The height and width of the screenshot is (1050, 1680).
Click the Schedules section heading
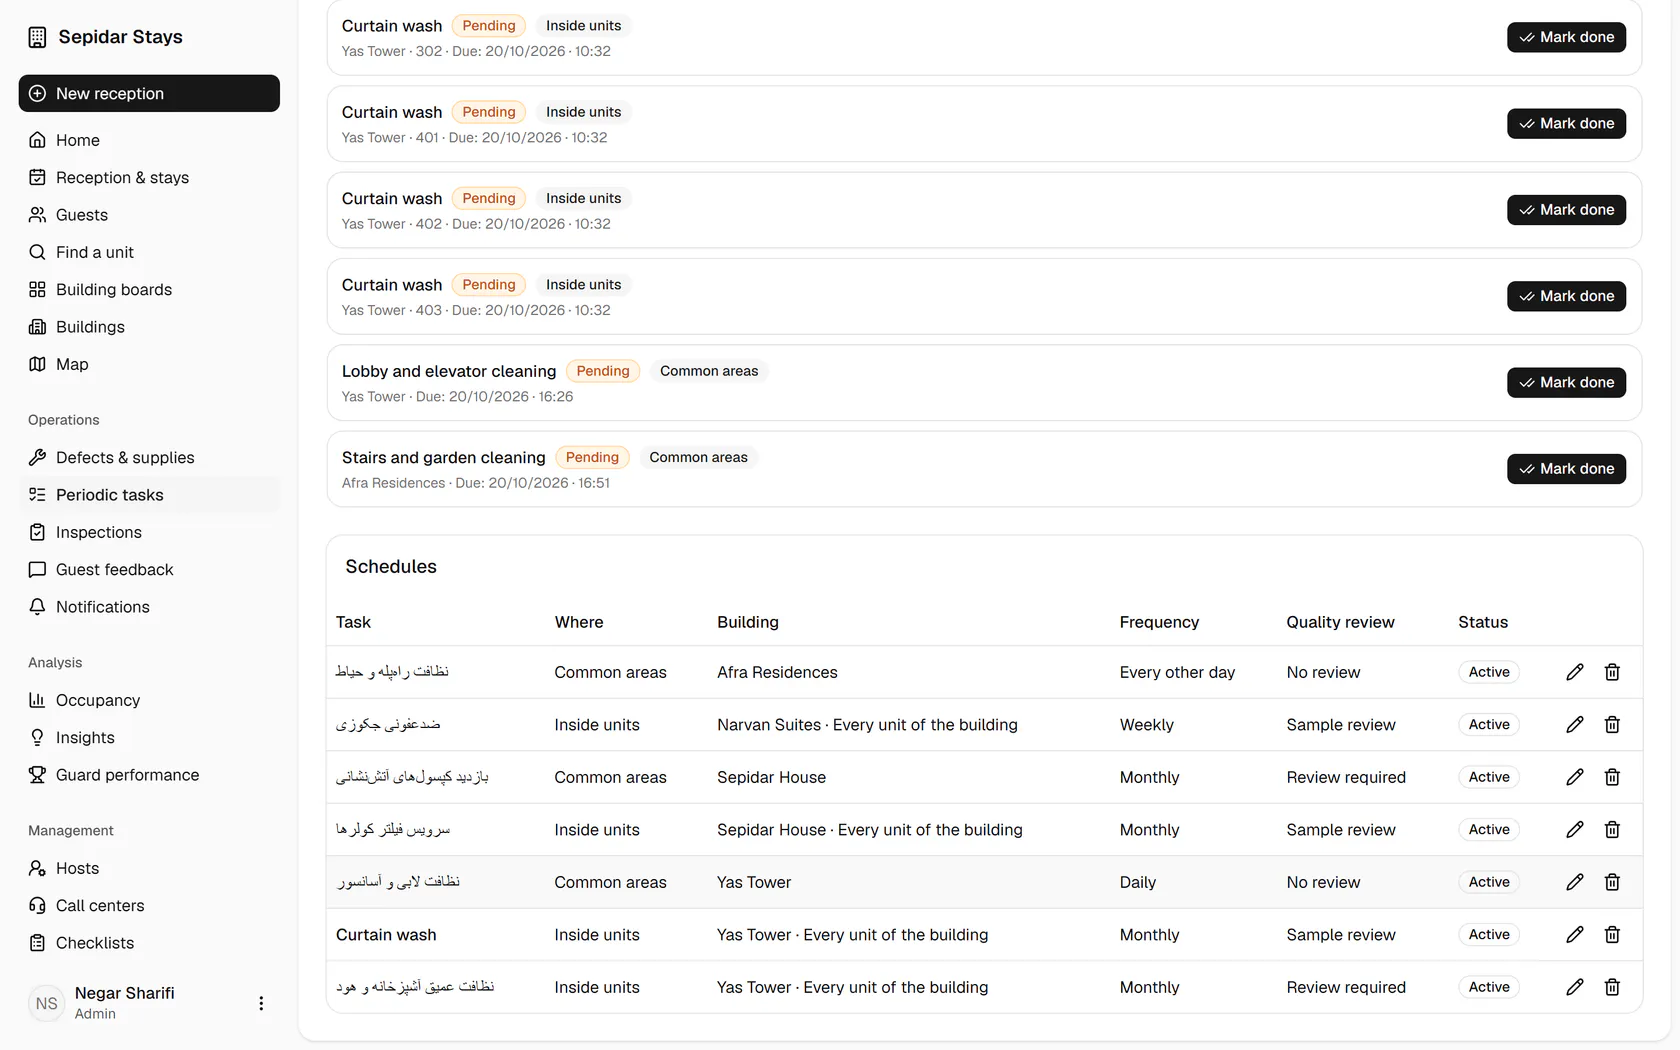click(391, 566)
